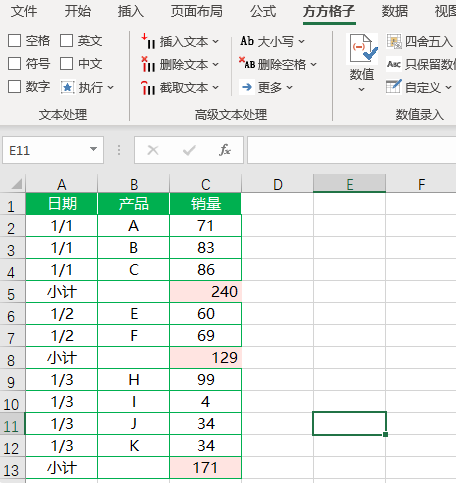This screenshot has width=461, height=490.
Task: Open the Name Box dropdown arrow
Action: [x=93, y=149]
